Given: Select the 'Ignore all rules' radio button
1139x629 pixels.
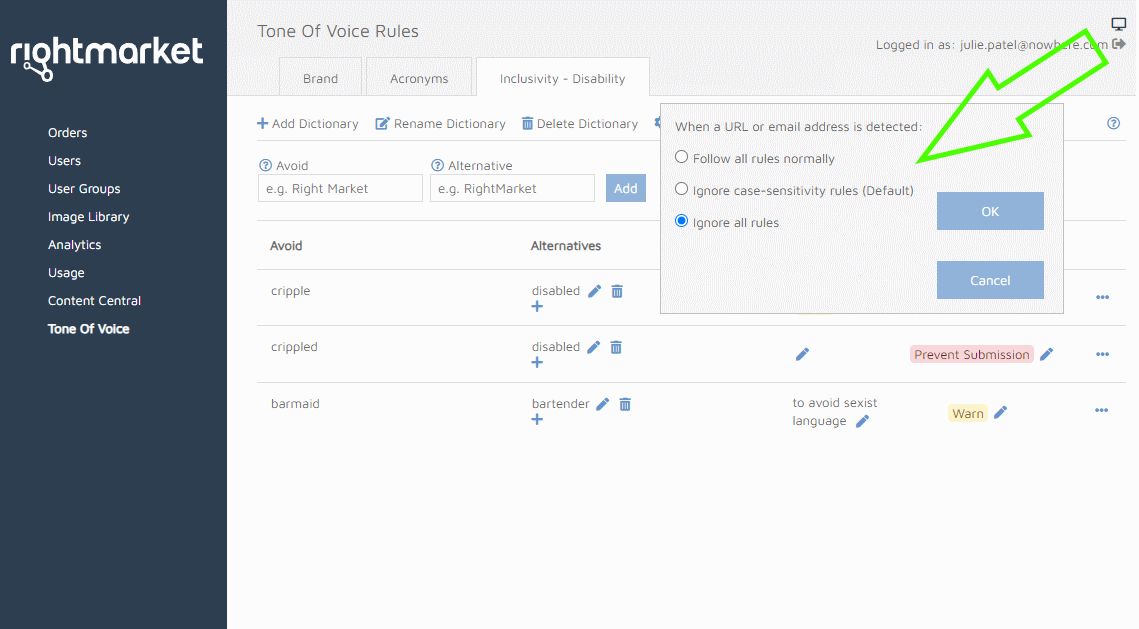Looking at the screenshot, I should pyautogui.click(x=682, y=221).
